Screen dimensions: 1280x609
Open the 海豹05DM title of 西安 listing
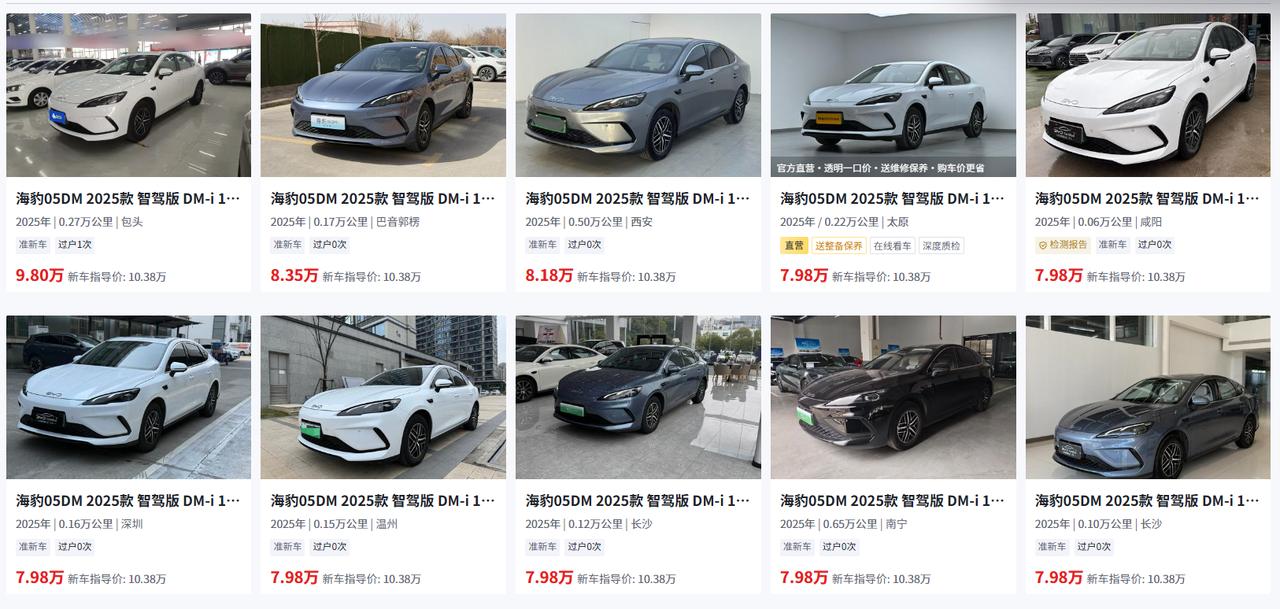[x=638, y=198]
